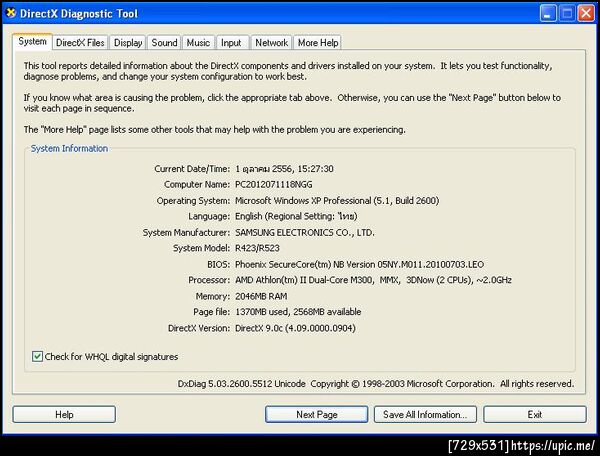Click the page file 1370MB used value
This screenshot has height=456, width=600.
pyautogui.click(x=298, y=312)
